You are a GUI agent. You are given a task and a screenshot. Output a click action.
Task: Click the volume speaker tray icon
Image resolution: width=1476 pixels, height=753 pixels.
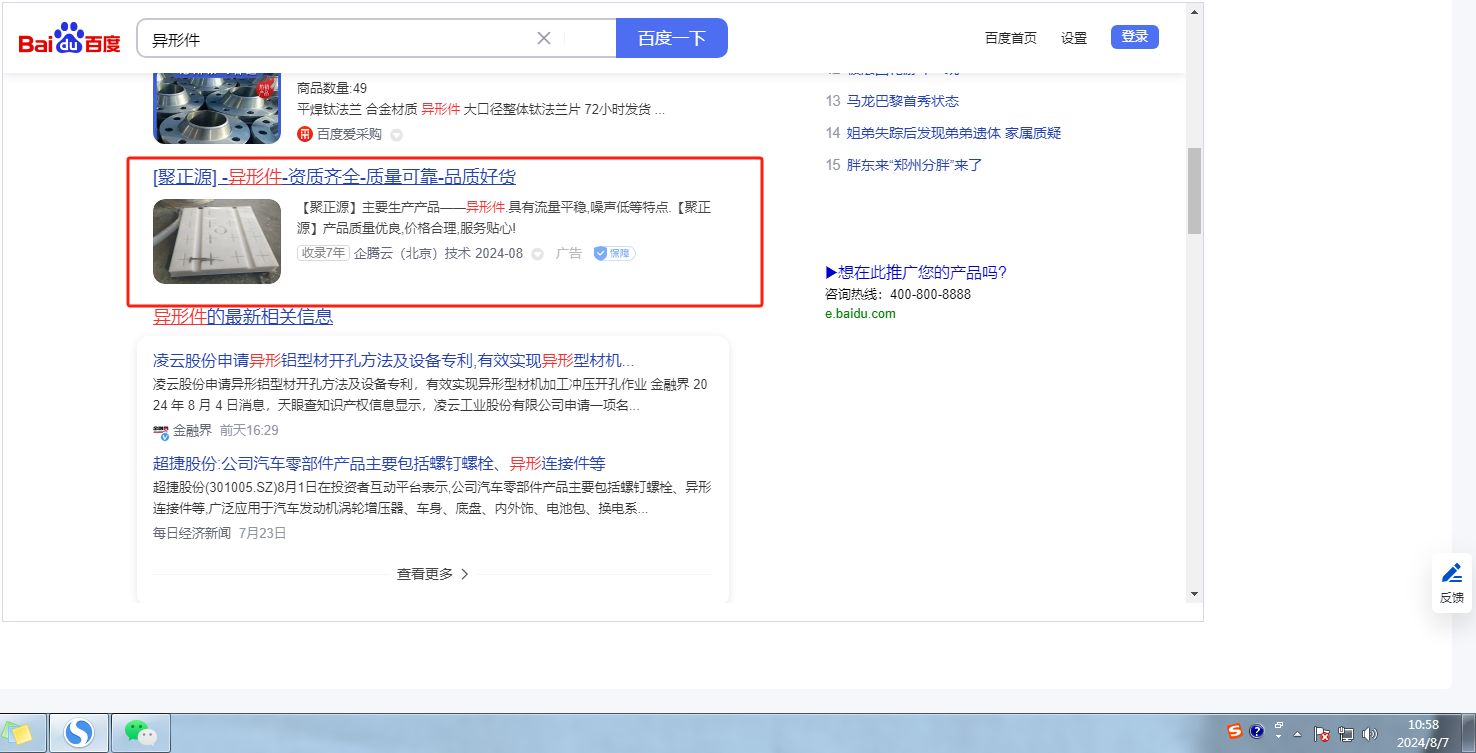tap(1370, 734)
